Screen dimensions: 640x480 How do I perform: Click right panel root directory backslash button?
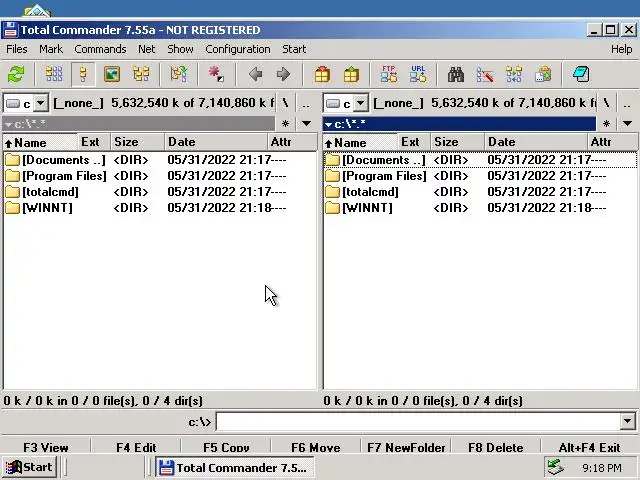tap(606, 103)
